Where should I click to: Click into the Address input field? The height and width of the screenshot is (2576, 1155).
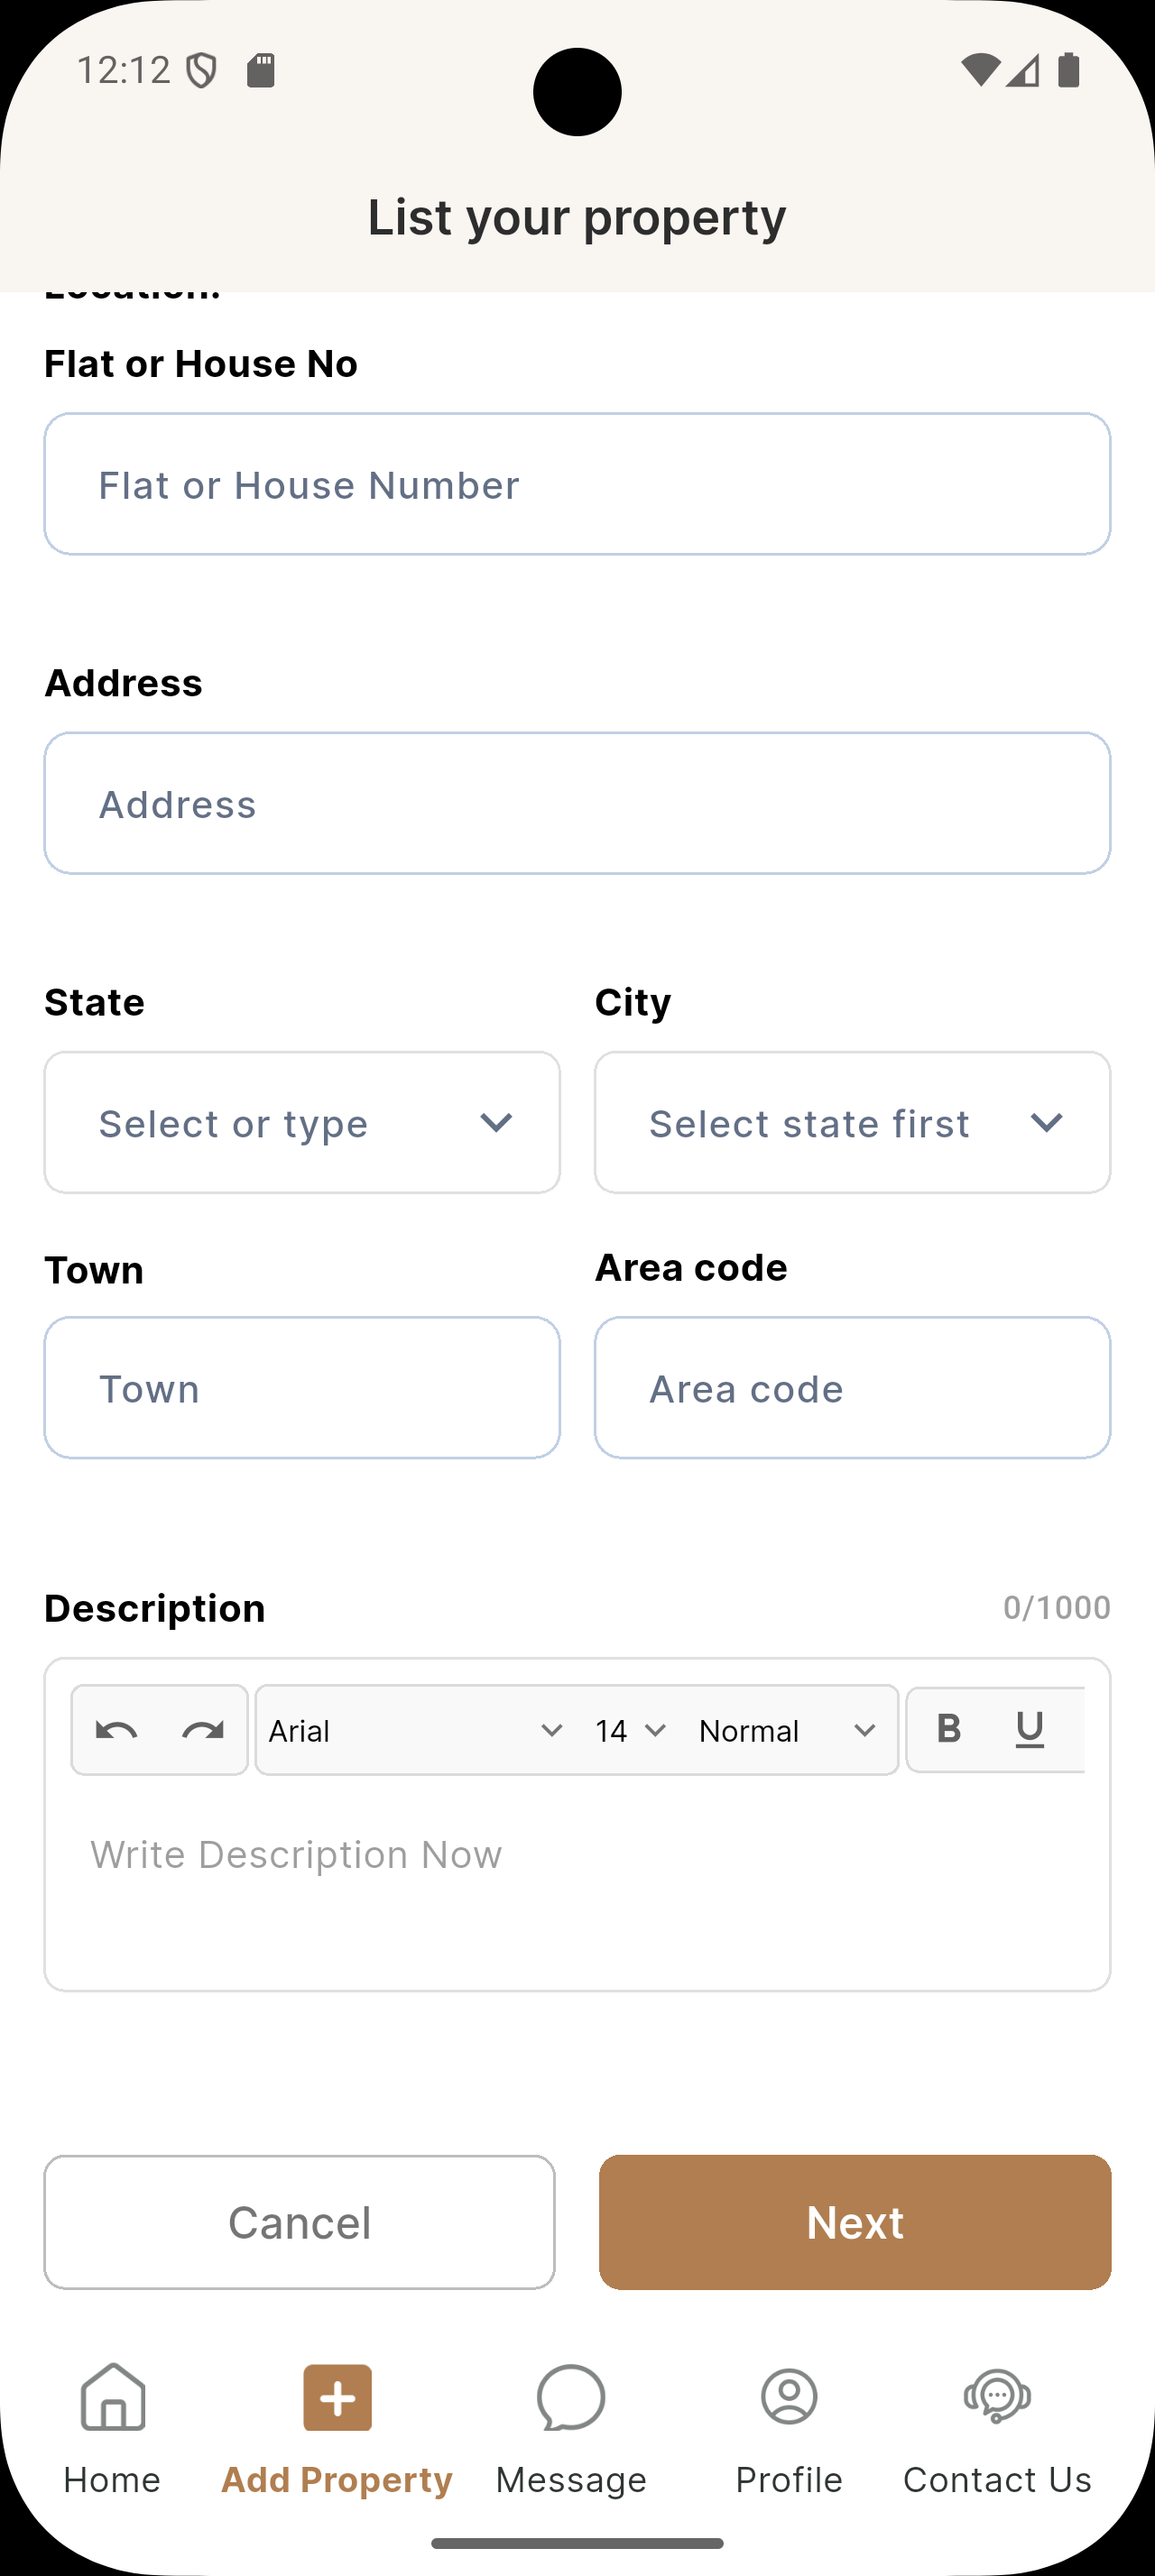tap(577, 804)
